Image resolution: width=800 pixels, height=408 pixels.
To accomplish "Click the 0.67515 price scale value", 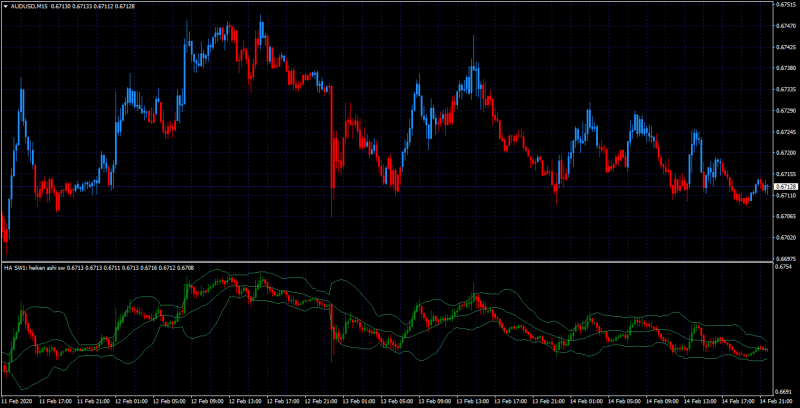I will coord(786,4).
